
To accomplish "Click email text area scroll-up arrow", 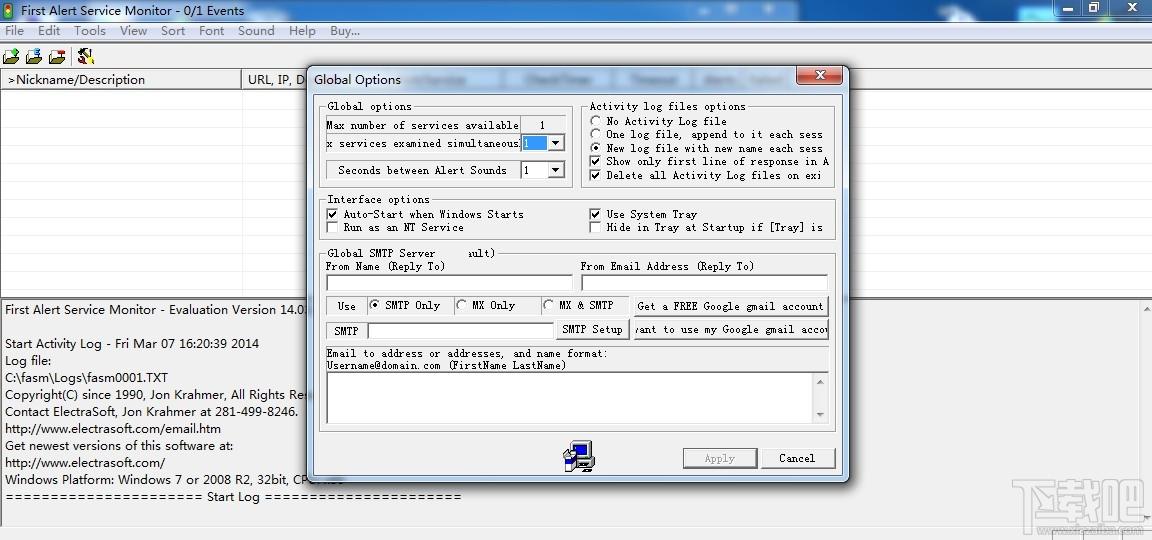I will tap(821, 381).
